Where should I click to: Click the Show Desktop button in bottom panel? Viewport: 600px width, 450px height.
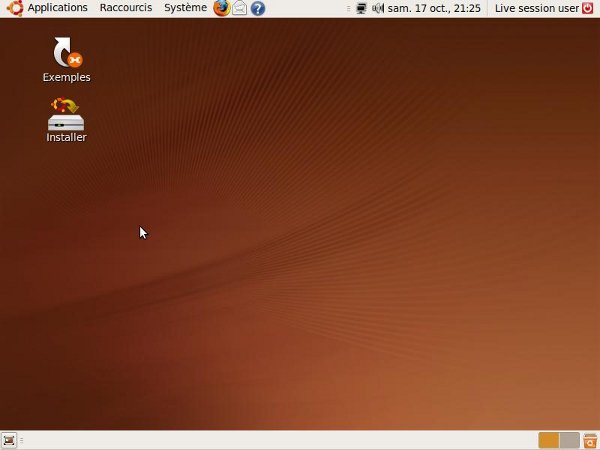coord(9,440)
